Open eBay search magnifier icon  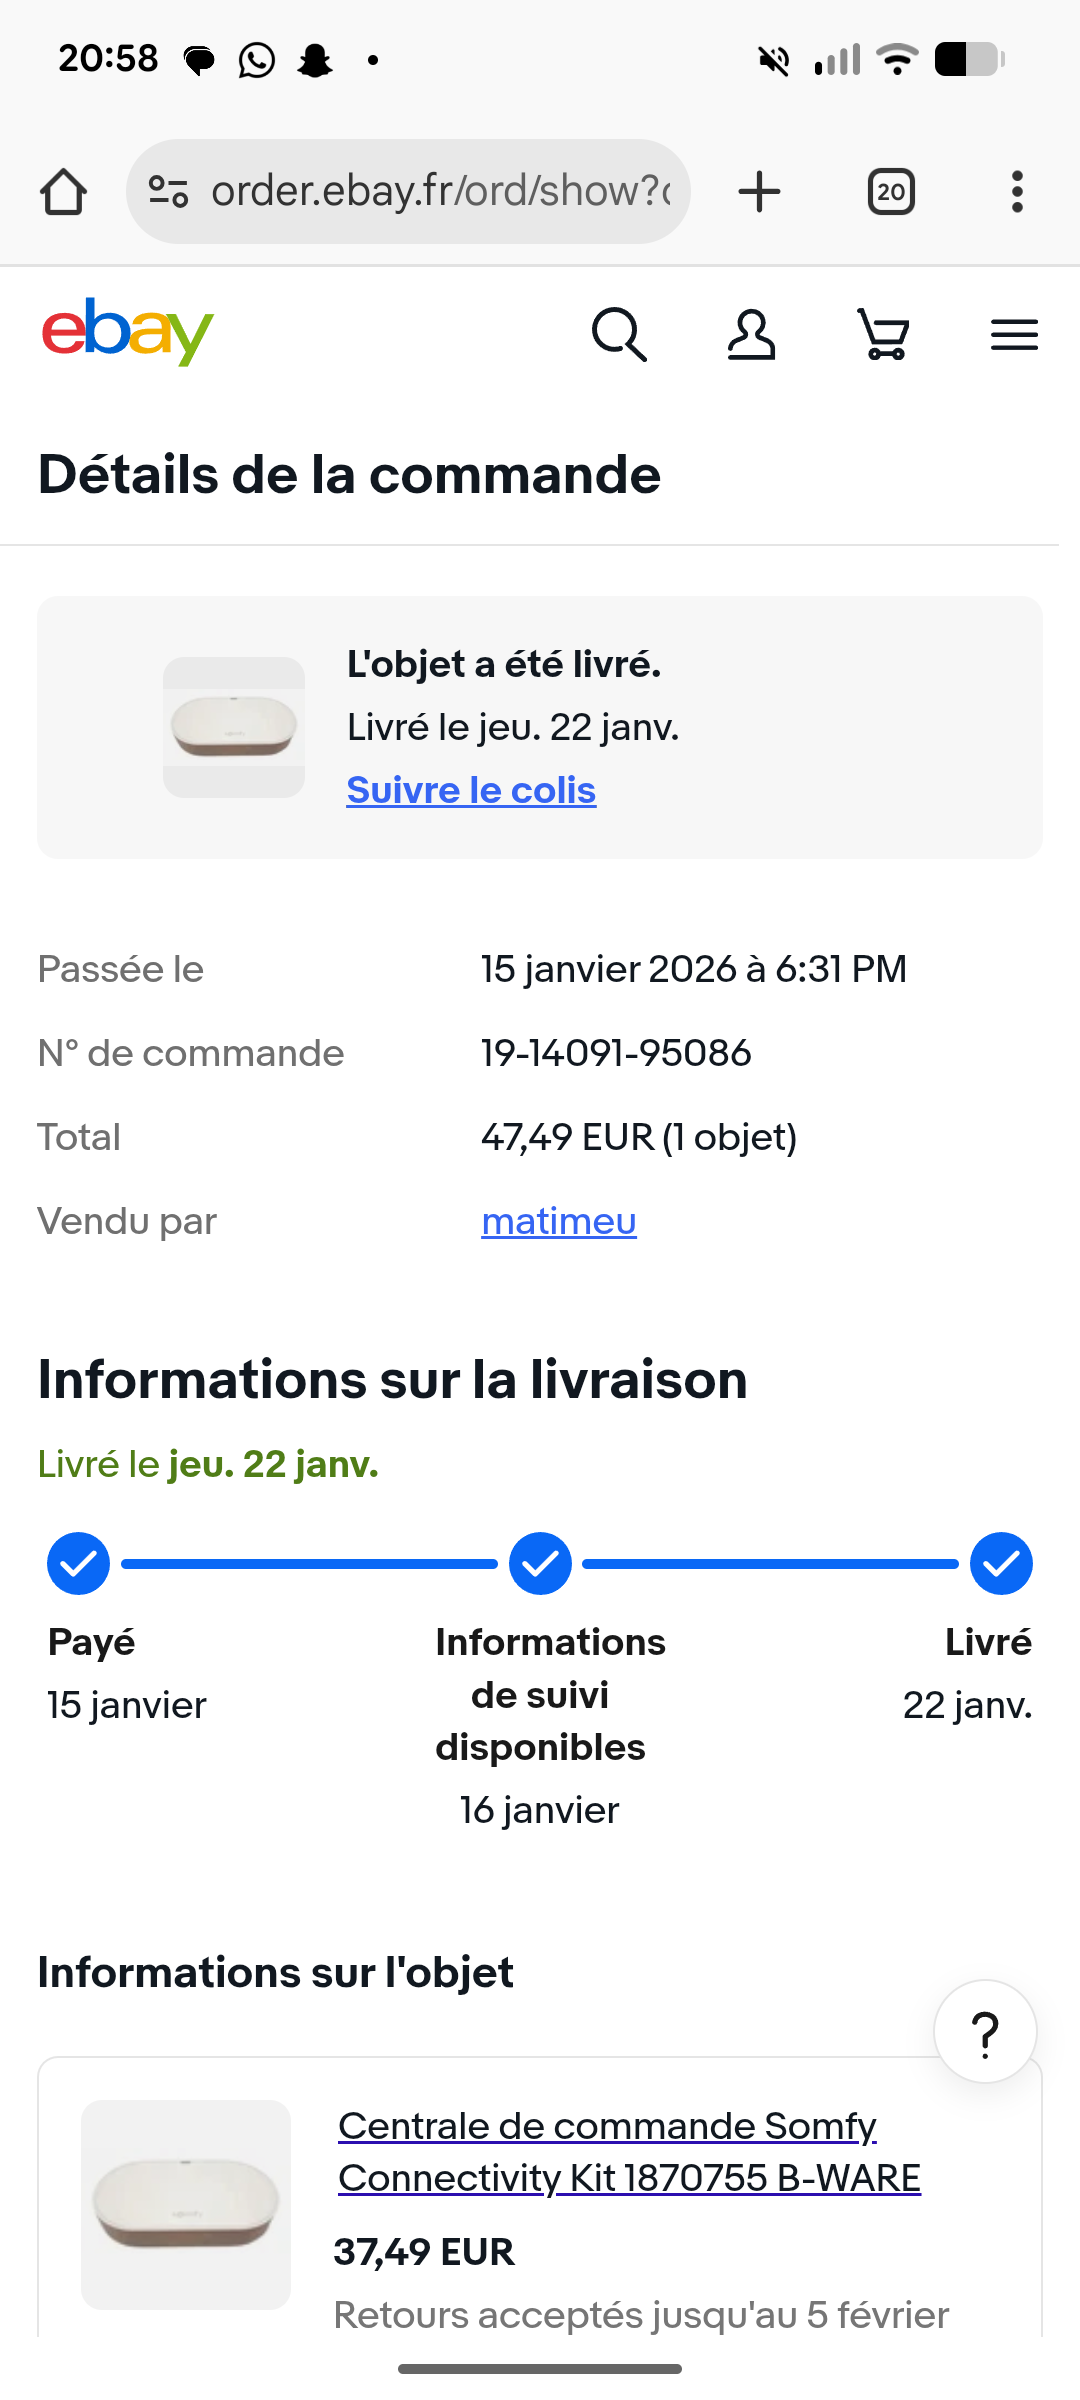pyautogui.click(x=619, y=334)
